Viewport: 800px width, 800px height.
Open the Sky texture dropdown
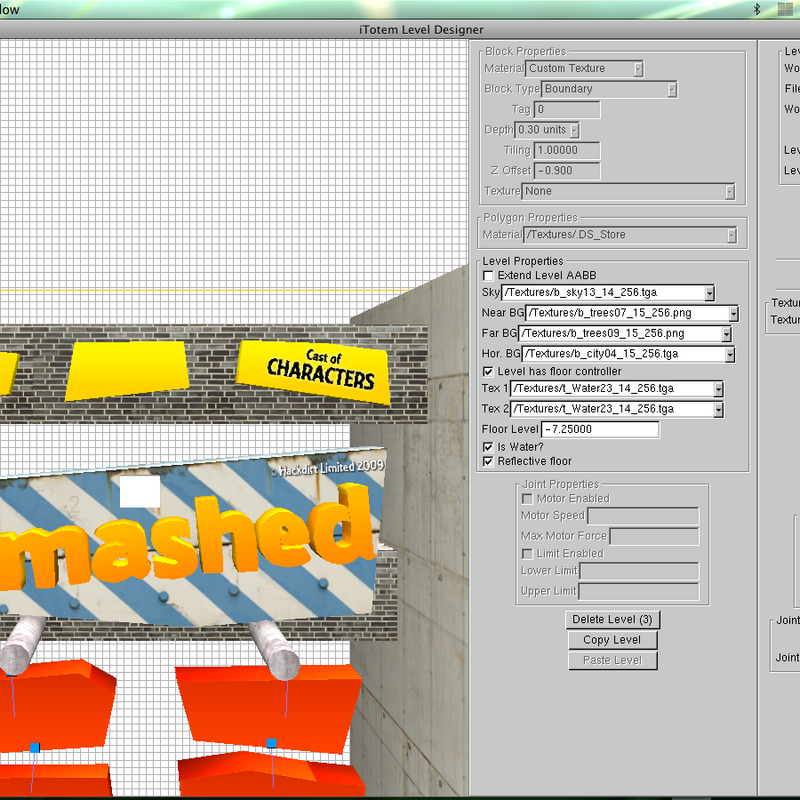tap(608, 292)
